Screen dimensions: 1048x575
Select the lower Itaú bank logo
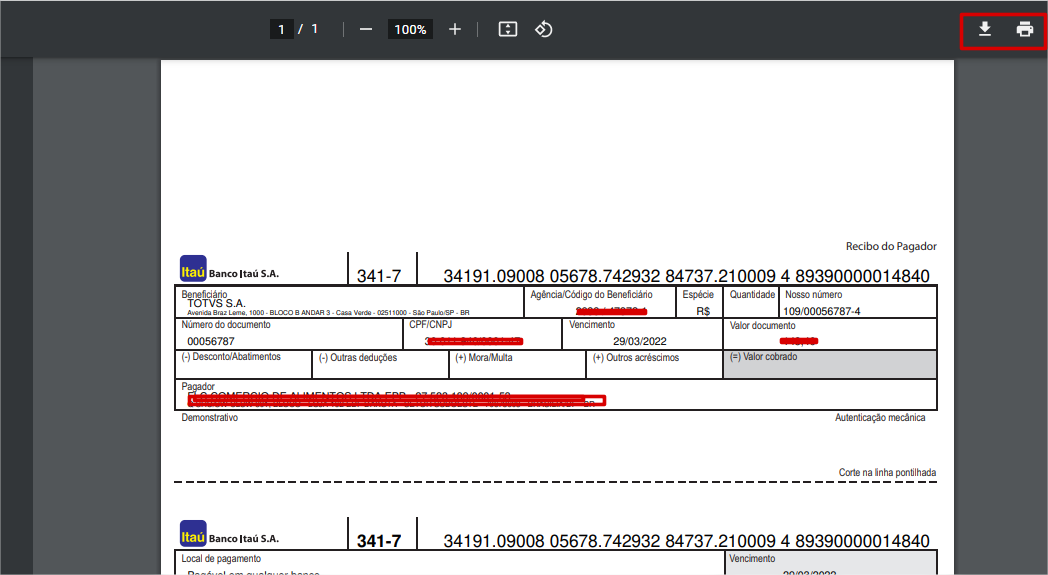[x=193, y=534]
